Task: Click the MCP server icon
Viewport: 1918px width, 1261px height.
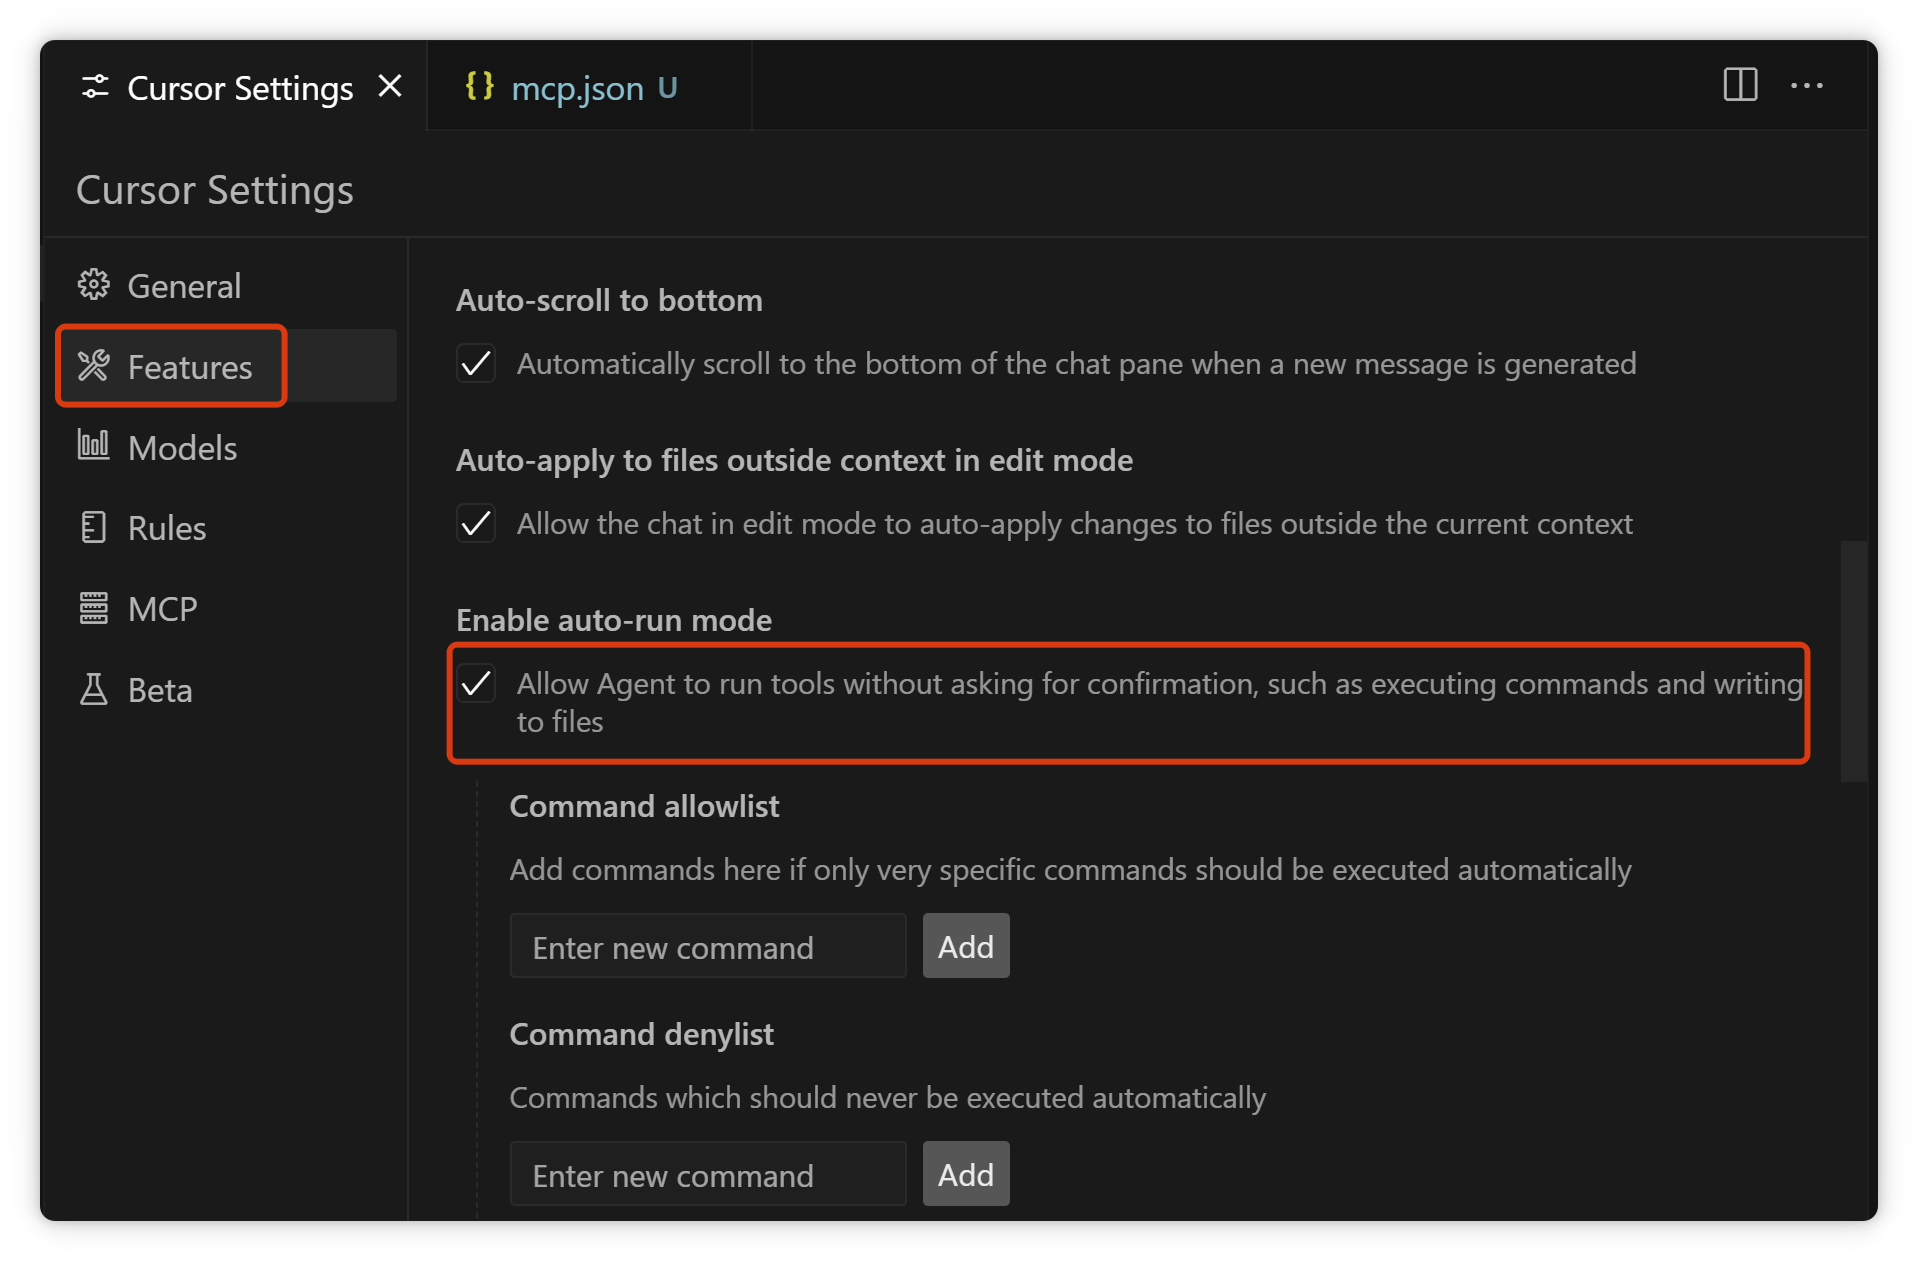Action: click(x=94, y=608)
